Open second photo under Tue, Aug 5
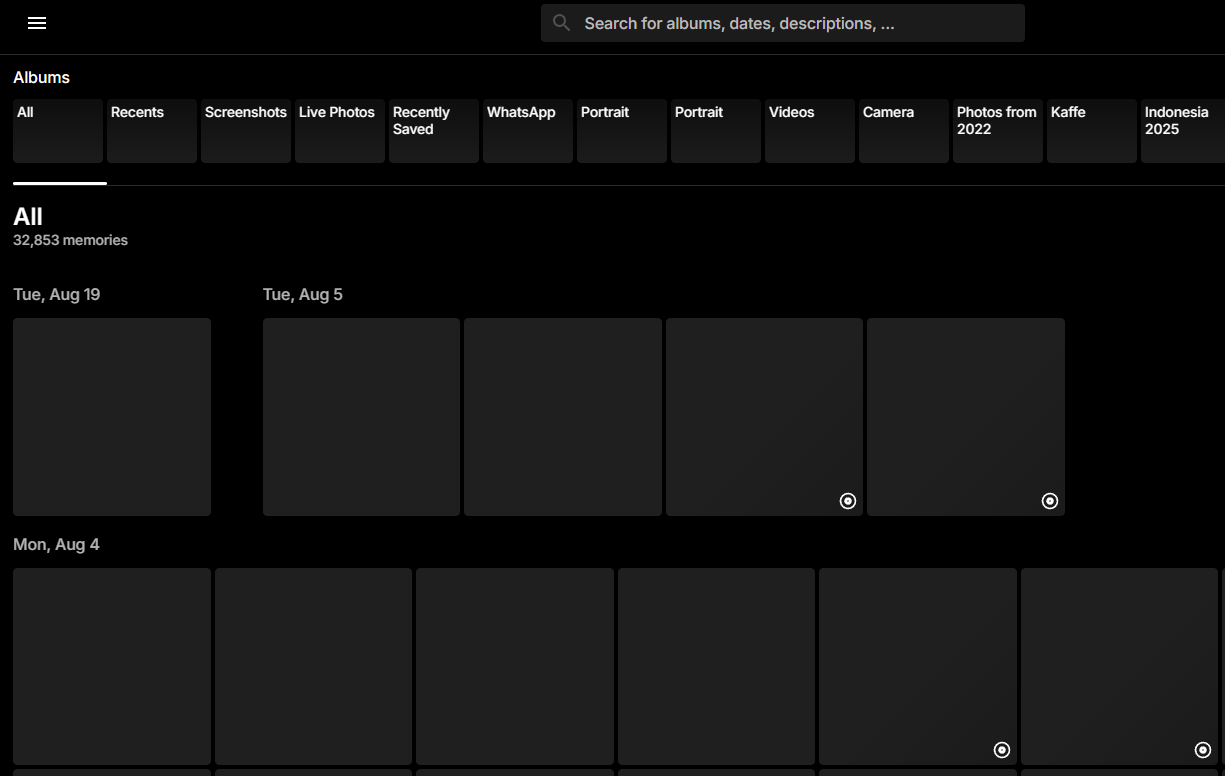Viewport: 1225px width, 776px height. click(563, 417)
